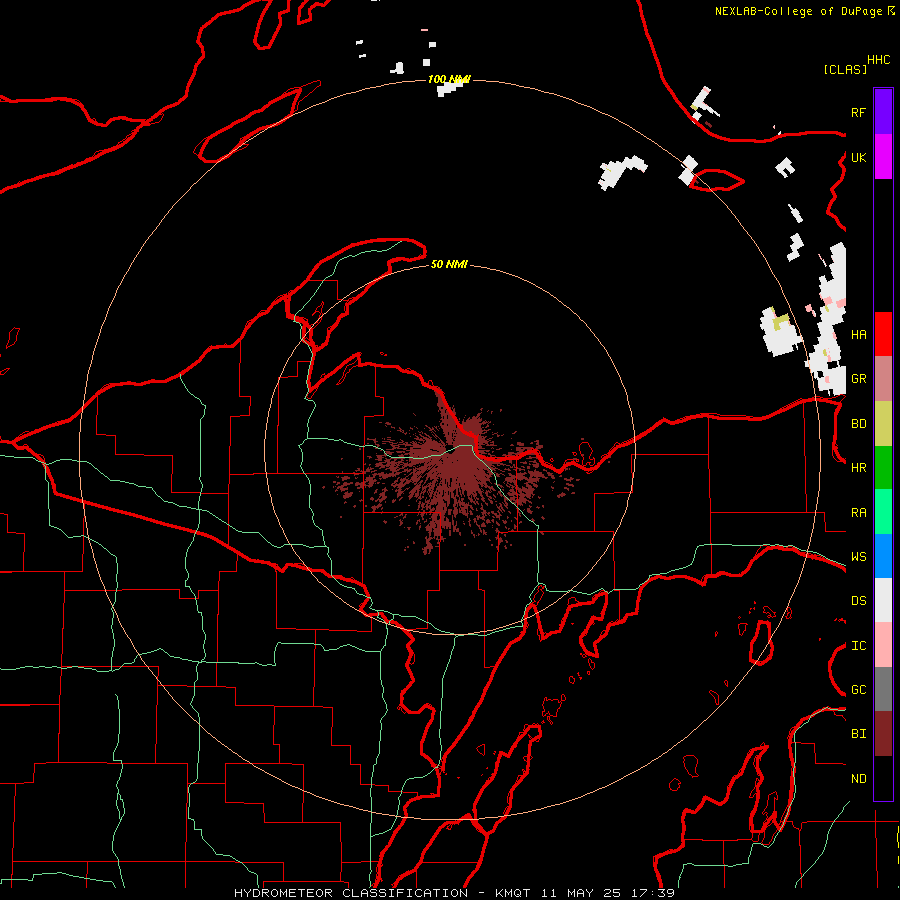Click the [CLAS] legend heading
900x900 pixels.
pyautogui.click(x=845, y=69)
